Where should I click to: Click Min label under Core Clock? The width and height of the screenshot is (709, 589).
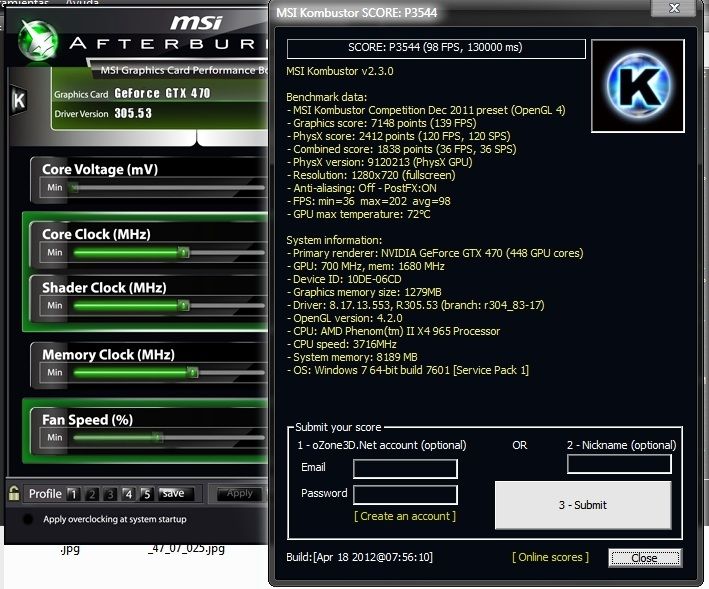click(x=55, y=252)
